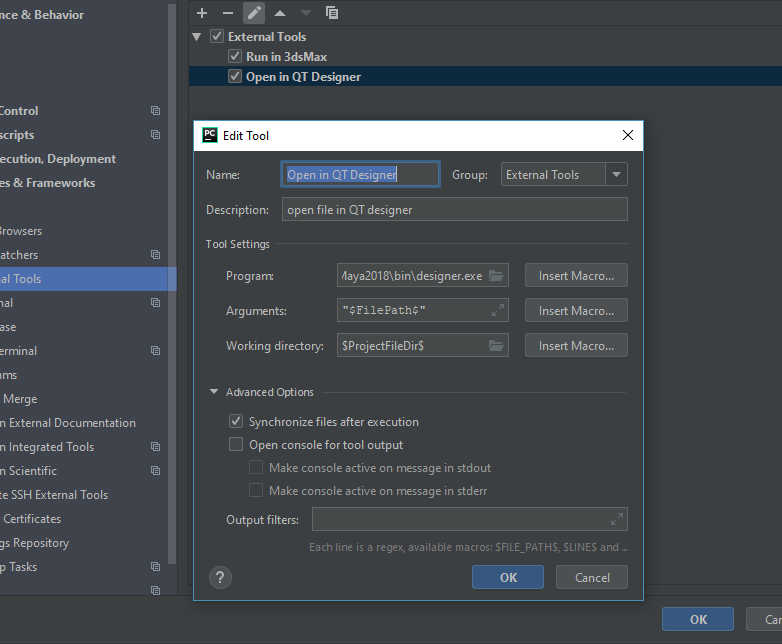Enable Open console for tool output
Viewport: 782px width, 644px height.
pos(236,444)
